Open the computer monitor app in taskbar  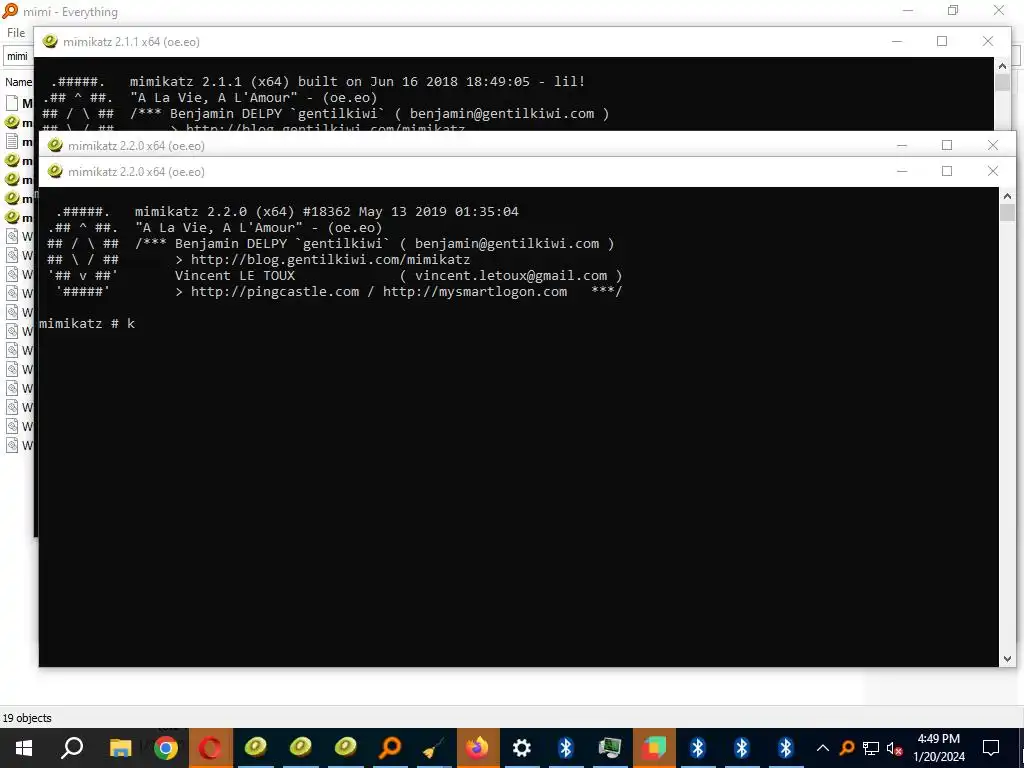pyautogui.click(x=610, y=748)
